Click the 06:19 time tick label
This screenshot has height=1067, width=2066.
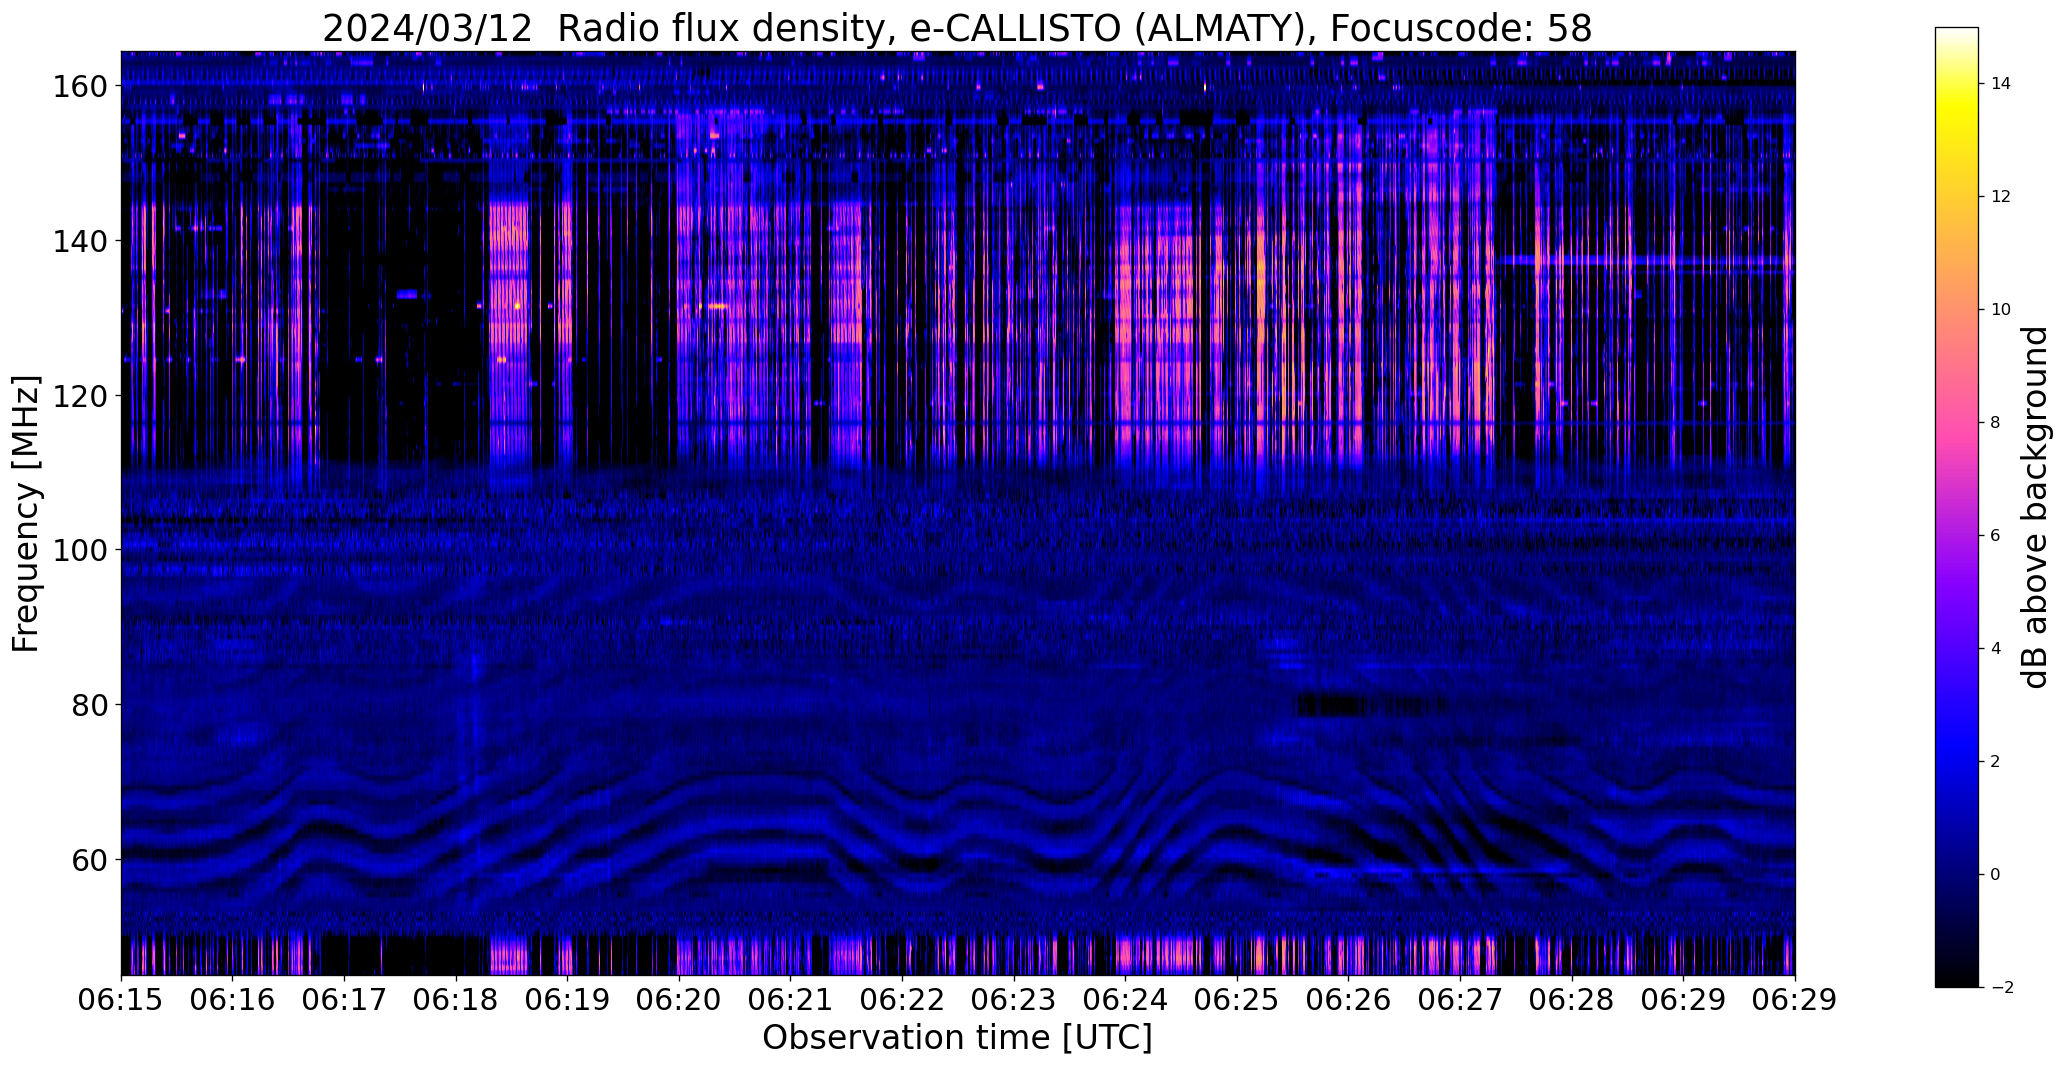click(568, 1001)
